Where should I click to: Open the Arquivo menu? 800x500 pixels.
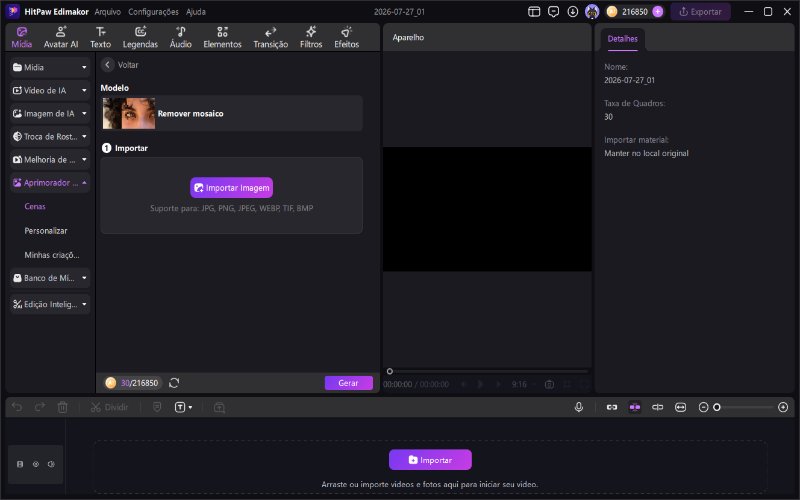coord(108,11)
